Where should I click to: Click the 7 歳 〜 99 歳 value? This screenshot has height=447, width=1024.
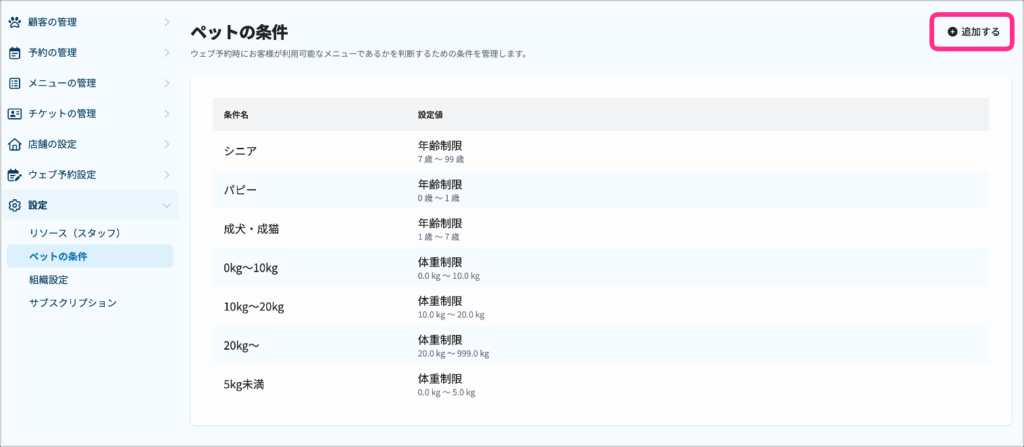pyautogui.click(x=441, y=159)
